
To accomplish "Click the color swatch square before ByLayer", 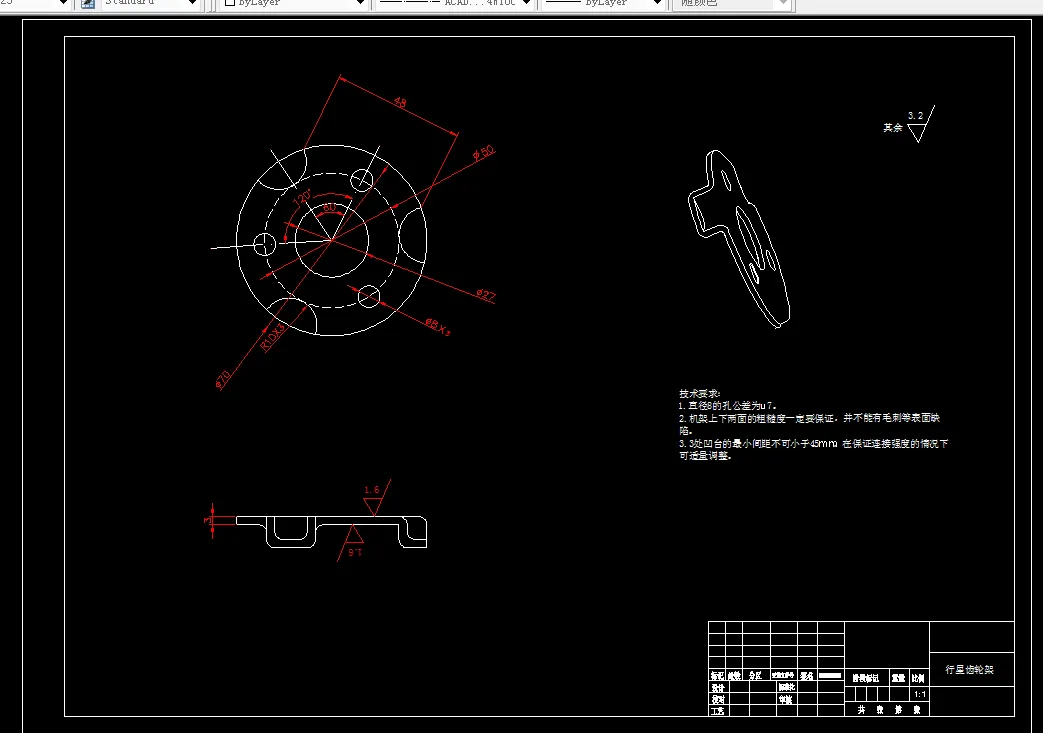I will coord(230,3).
